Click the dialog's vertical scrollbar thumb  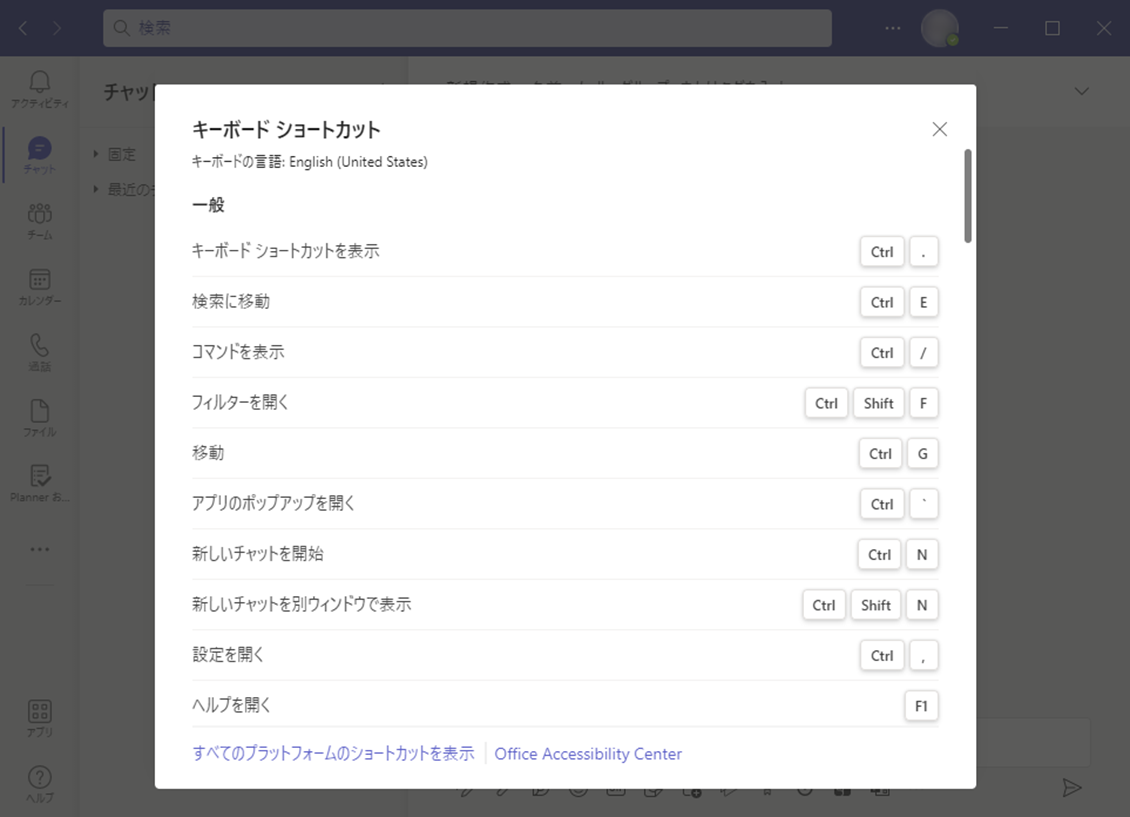click(967, 196)
